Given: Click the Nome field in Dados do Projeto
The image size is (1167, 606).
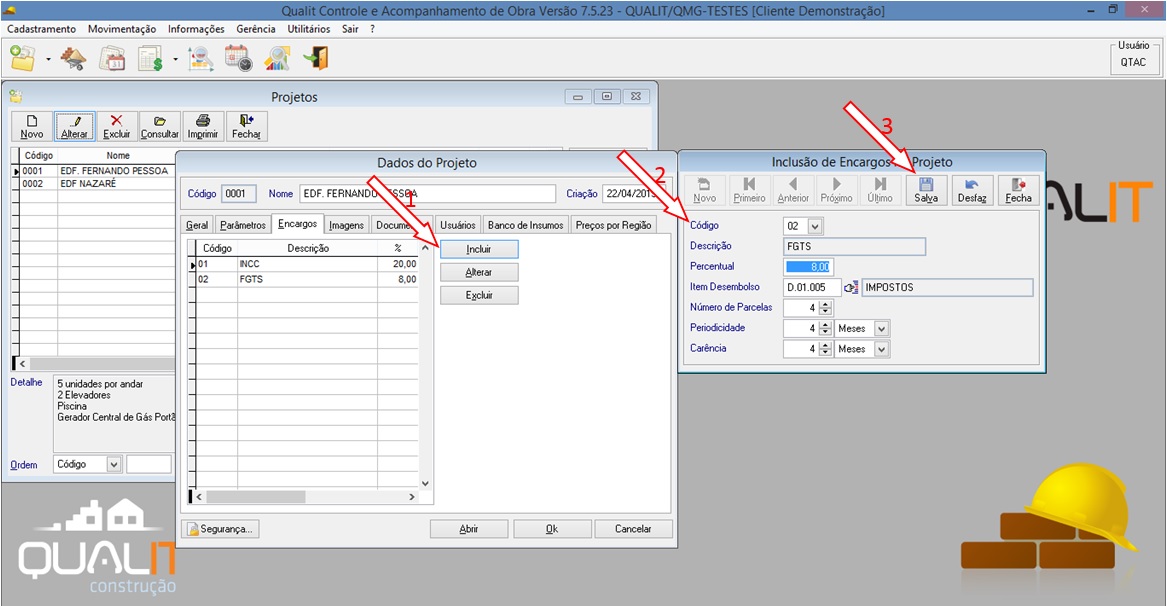Looking at the screenshot, I should (x=427, y=194).
